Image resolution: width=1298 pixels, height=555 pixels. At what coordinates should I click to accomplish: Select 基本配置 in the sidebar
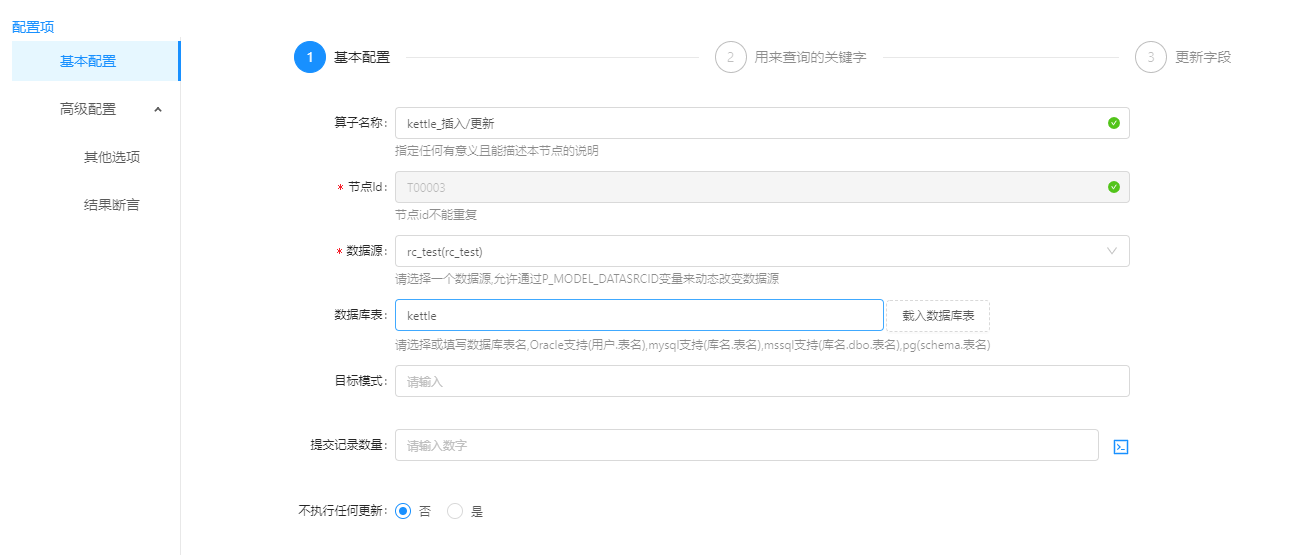tap(88, 61)
